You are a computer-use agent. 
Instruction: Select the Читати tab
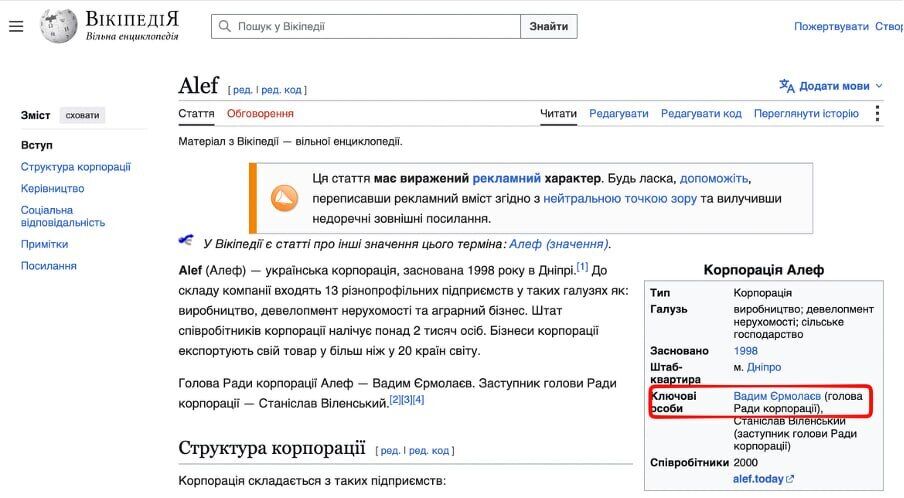click(558, 114)
